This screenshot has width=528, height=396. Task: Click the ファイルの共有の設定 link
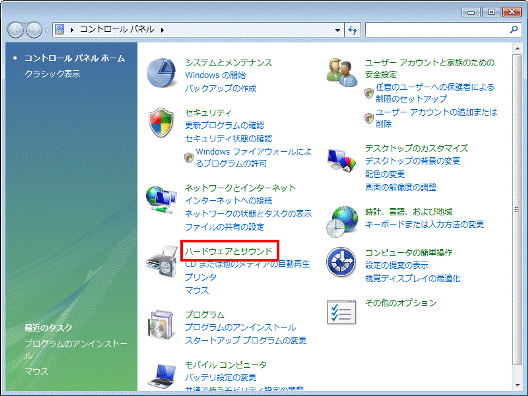click(225, 227)
